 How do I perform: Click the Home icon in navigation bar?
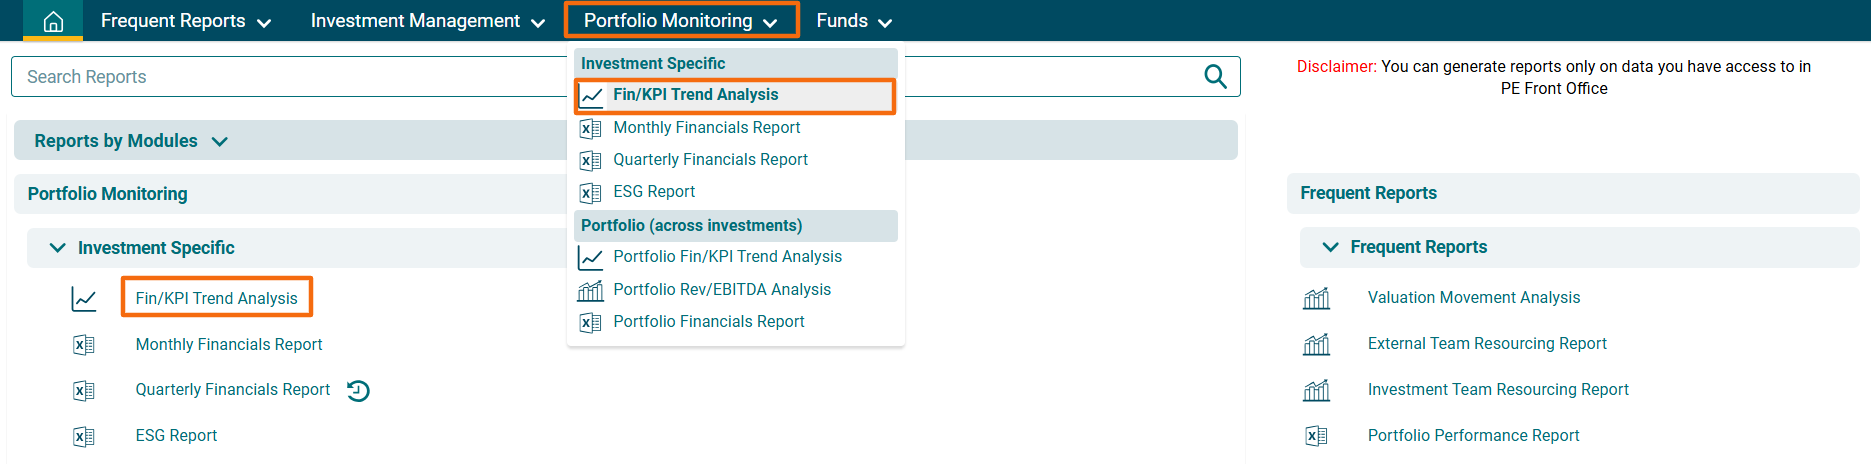[53, 21]
